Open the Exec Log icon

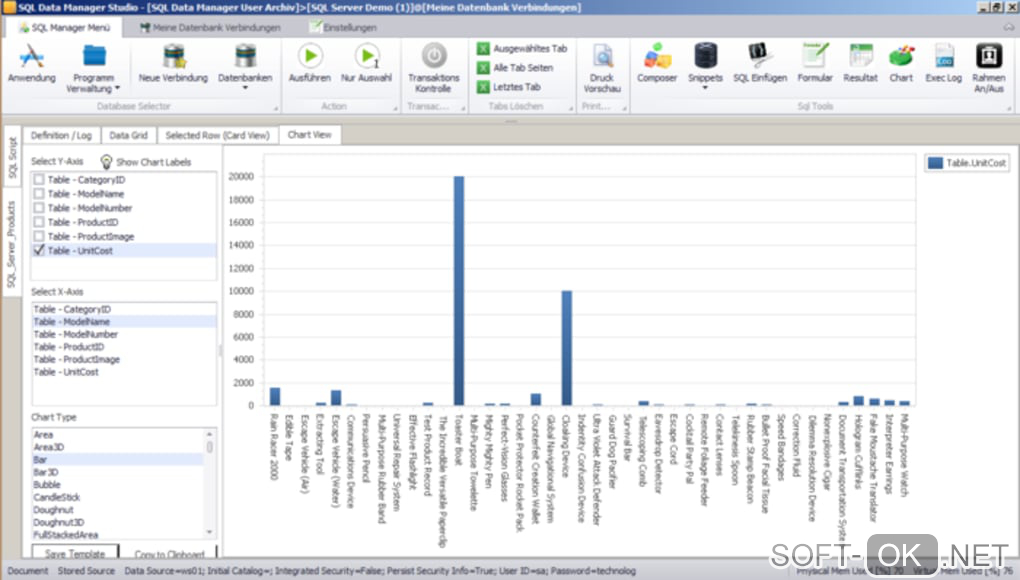tap(944, 56)
